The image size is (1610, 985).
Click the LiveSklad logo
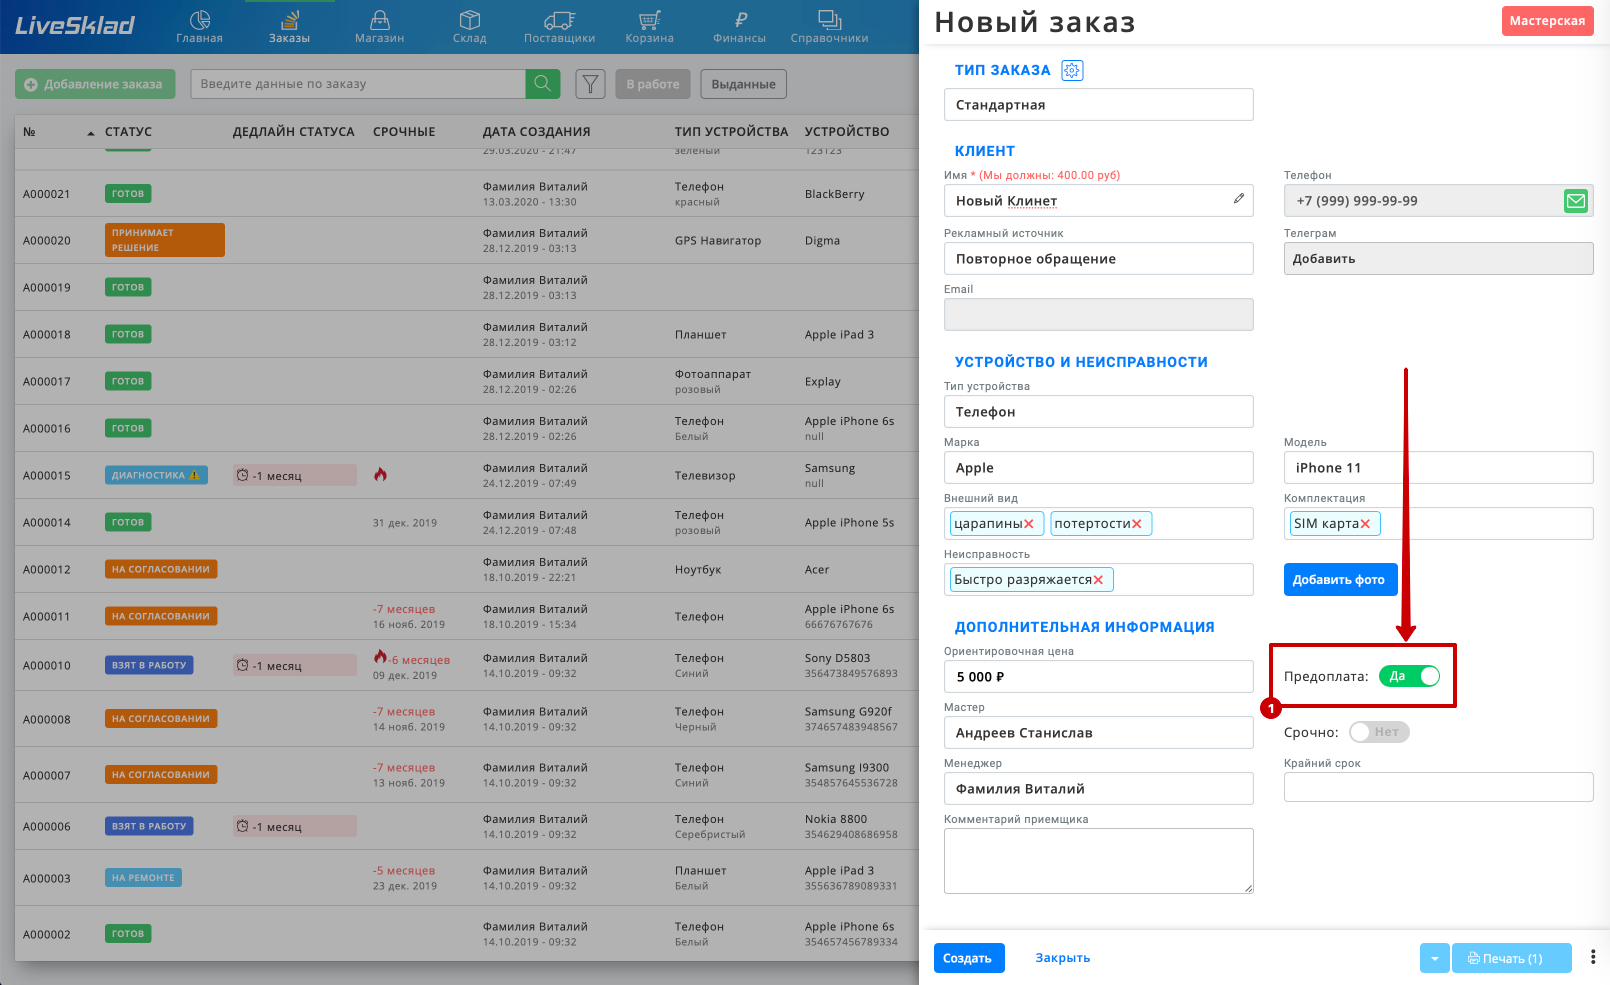pos(75,26)
